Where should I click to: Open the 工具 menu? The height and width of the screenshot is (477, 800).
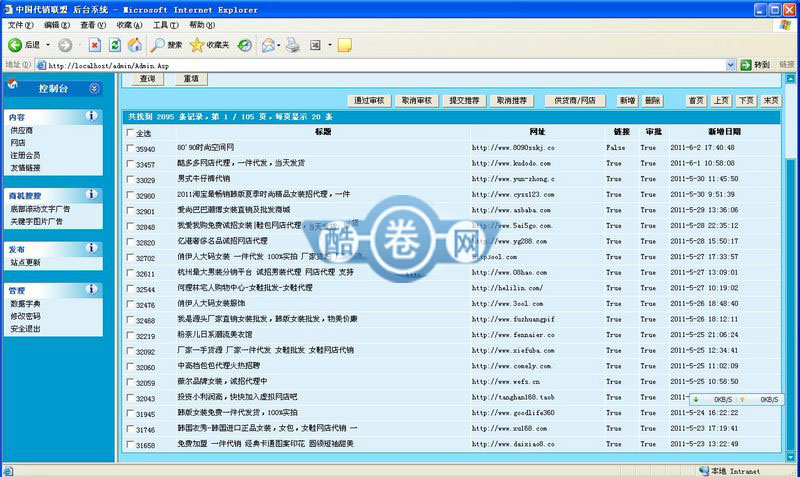pyautogui.click(x=166, y=25)
